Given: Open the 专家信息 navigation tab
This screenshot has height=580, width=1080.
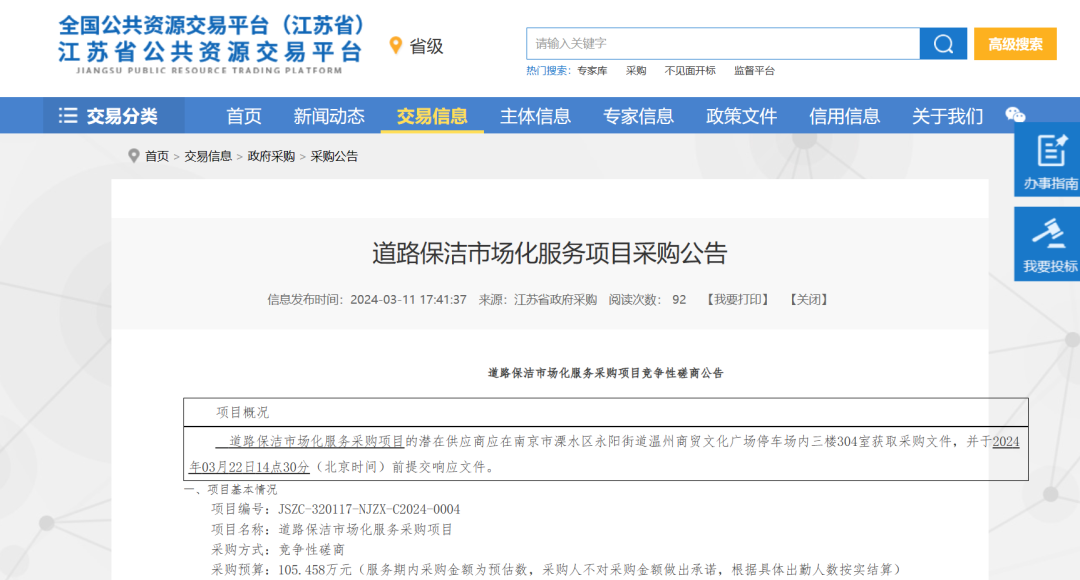Looking at the screenshot, I should 638,116.
